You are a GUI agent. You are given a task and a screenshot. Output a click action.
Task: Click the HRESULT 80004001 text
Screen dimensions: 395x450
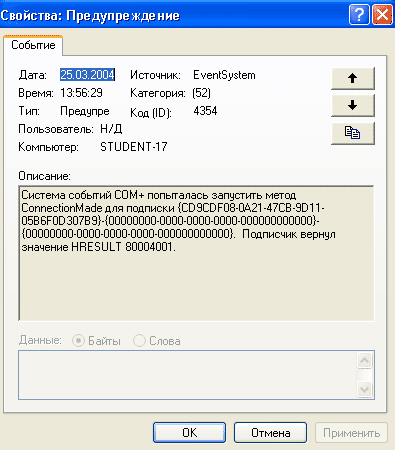[x=123, y=247]
